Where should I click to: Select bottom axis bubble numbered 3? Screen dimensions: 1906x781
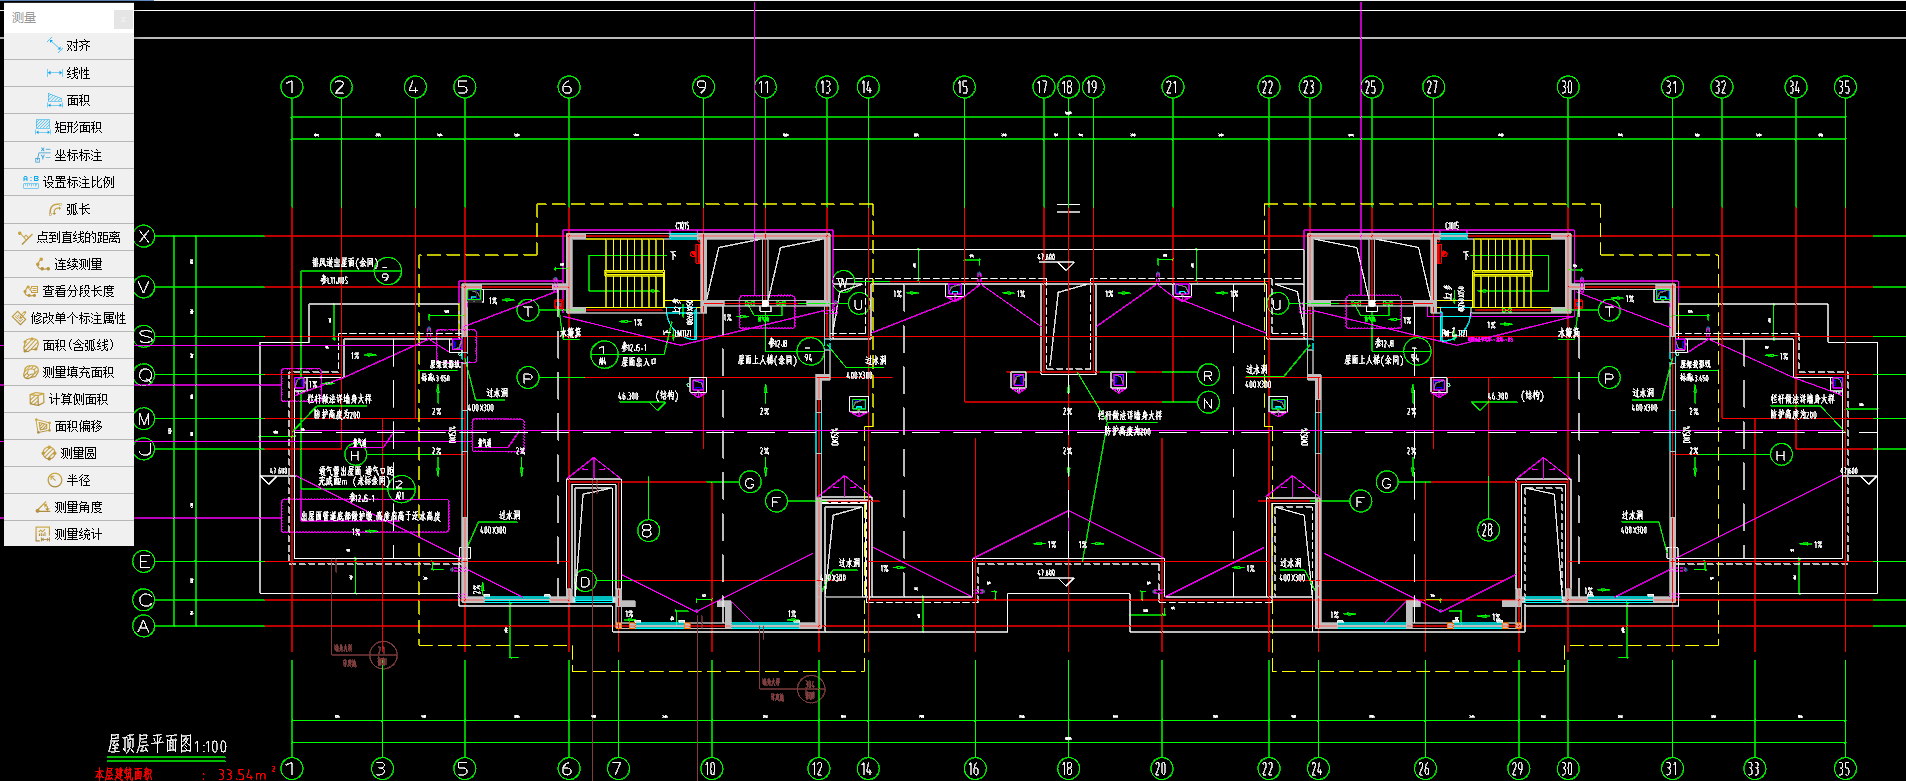[x=382, y=768]
